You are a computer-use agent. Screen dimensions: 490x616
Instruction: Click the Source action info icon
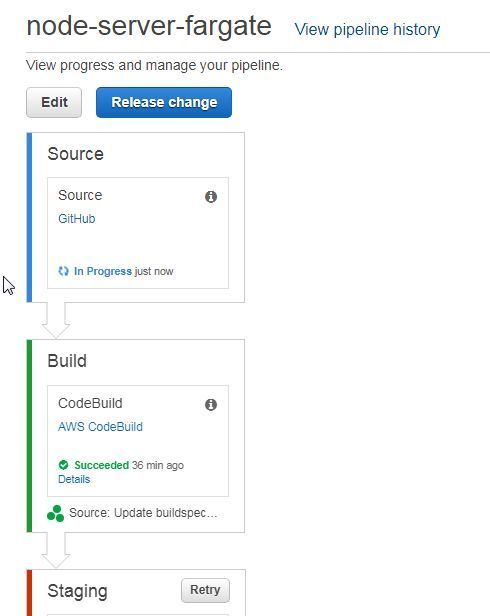pyautogui.click(x=211, y=196)
